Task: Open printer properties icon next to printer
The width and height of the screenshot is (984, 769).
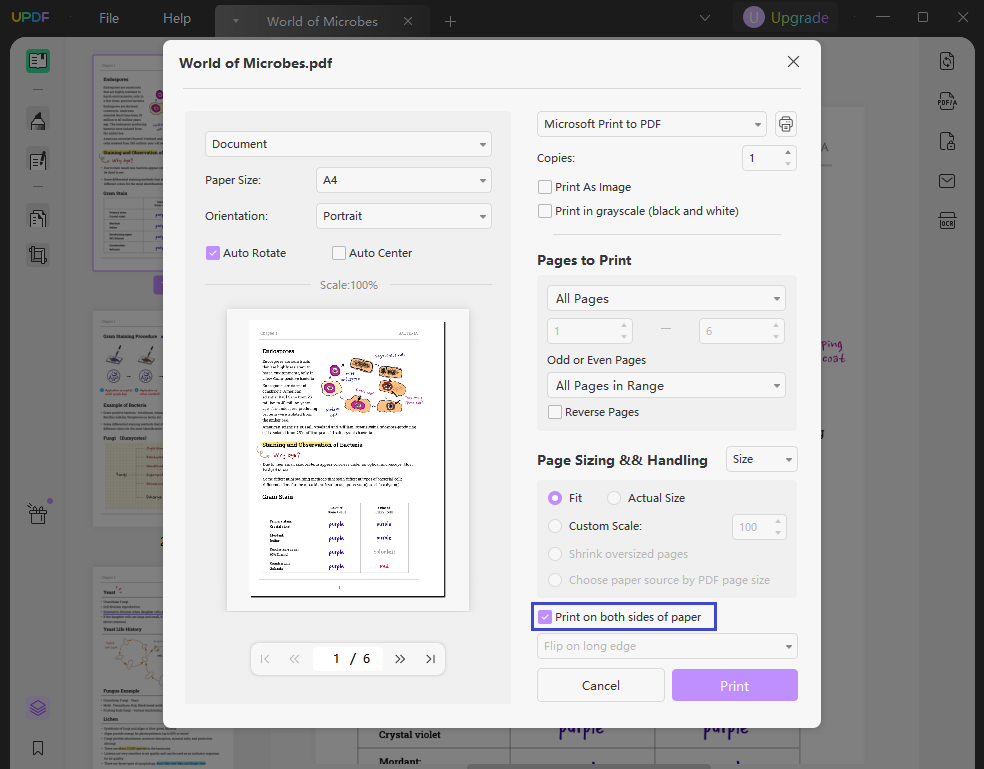Action: [x=786, y=124]
